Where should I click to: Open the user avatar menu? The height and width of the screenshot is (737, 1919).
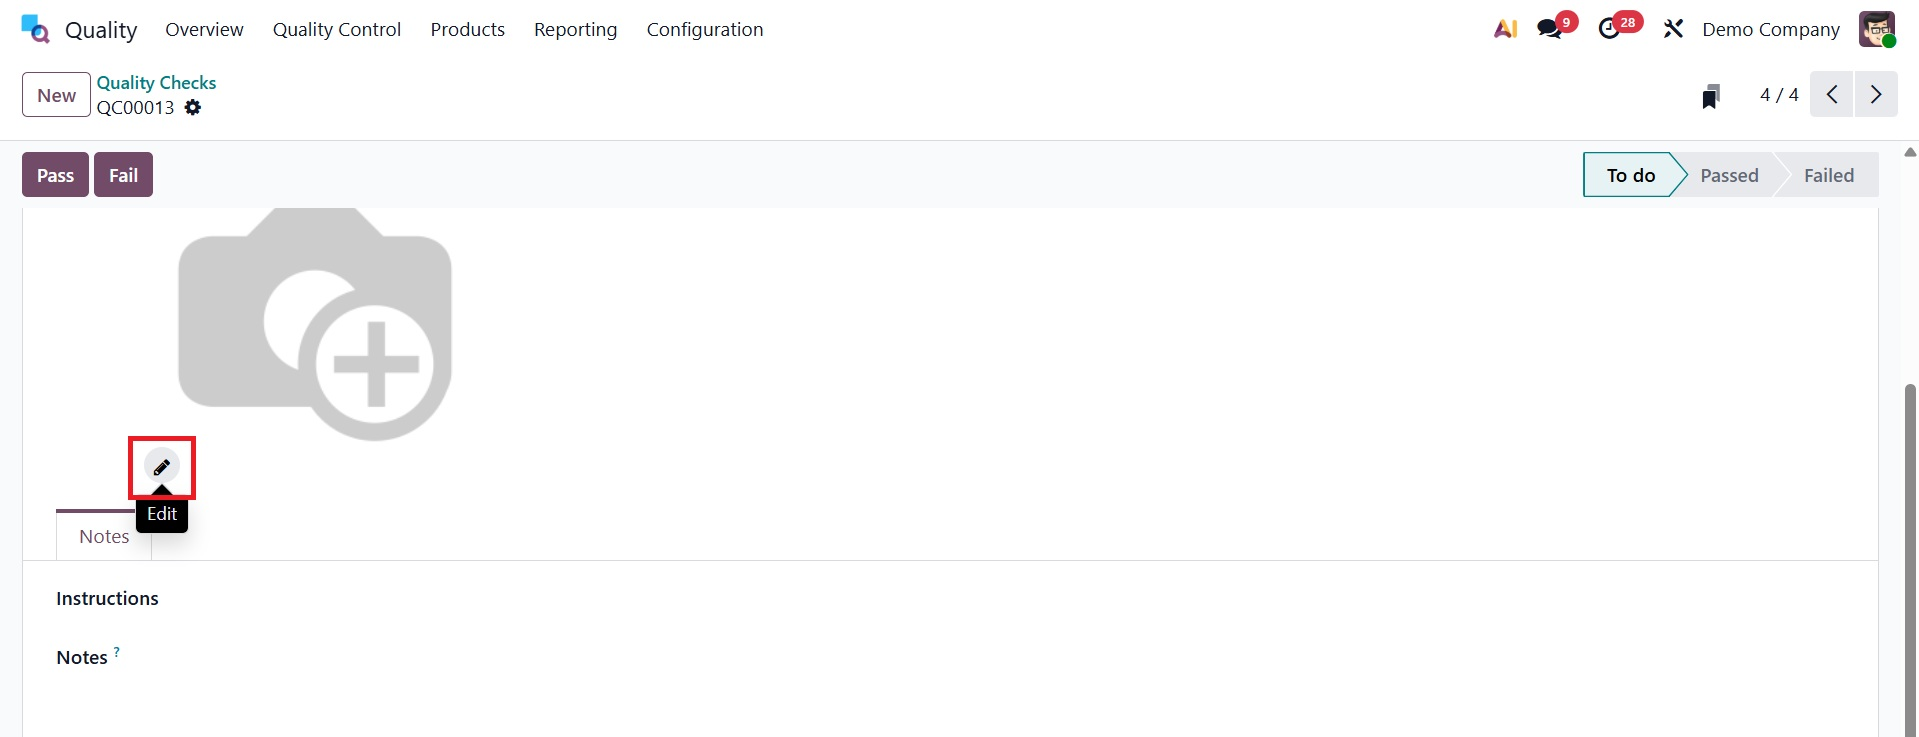click(1877, 29)
